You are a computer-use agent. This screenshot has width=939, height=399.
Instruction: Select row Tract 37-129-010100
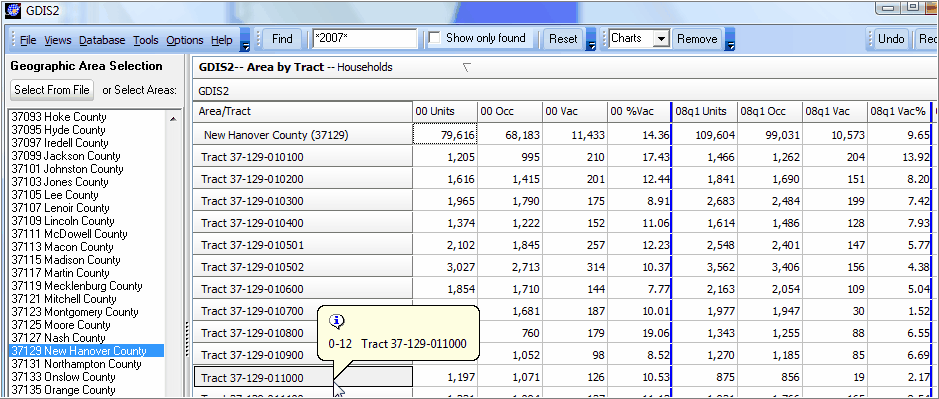302,157
